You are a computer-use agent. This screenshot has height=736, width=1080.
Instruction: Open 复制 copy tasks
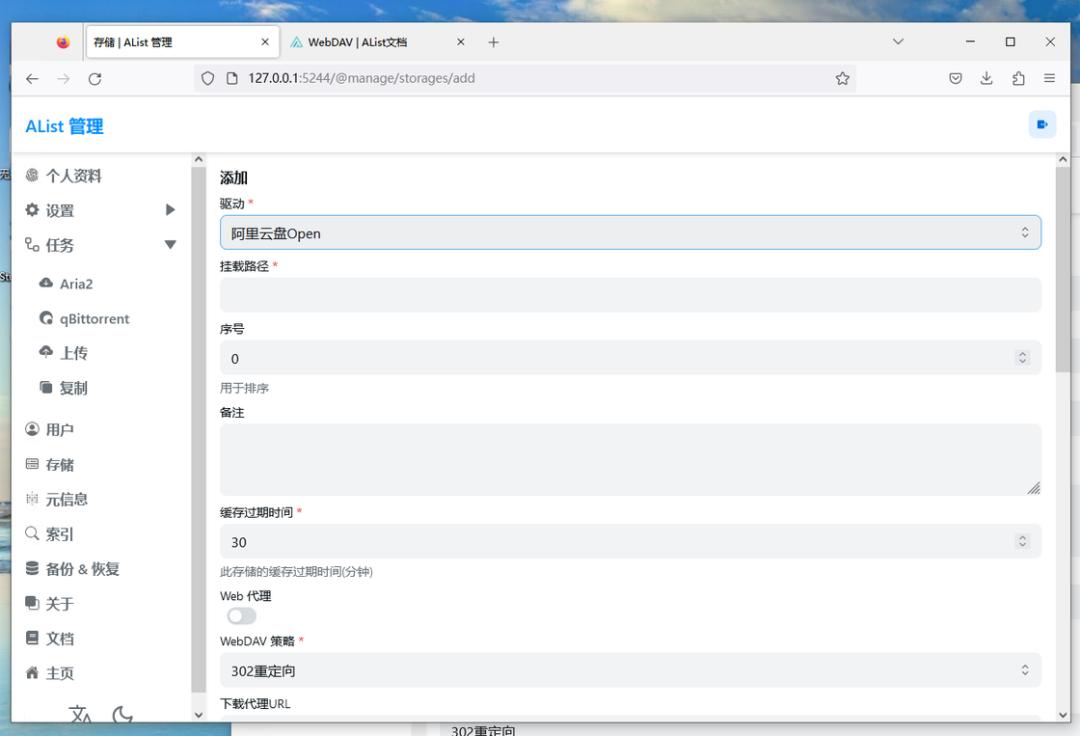(x=63, y=388)
